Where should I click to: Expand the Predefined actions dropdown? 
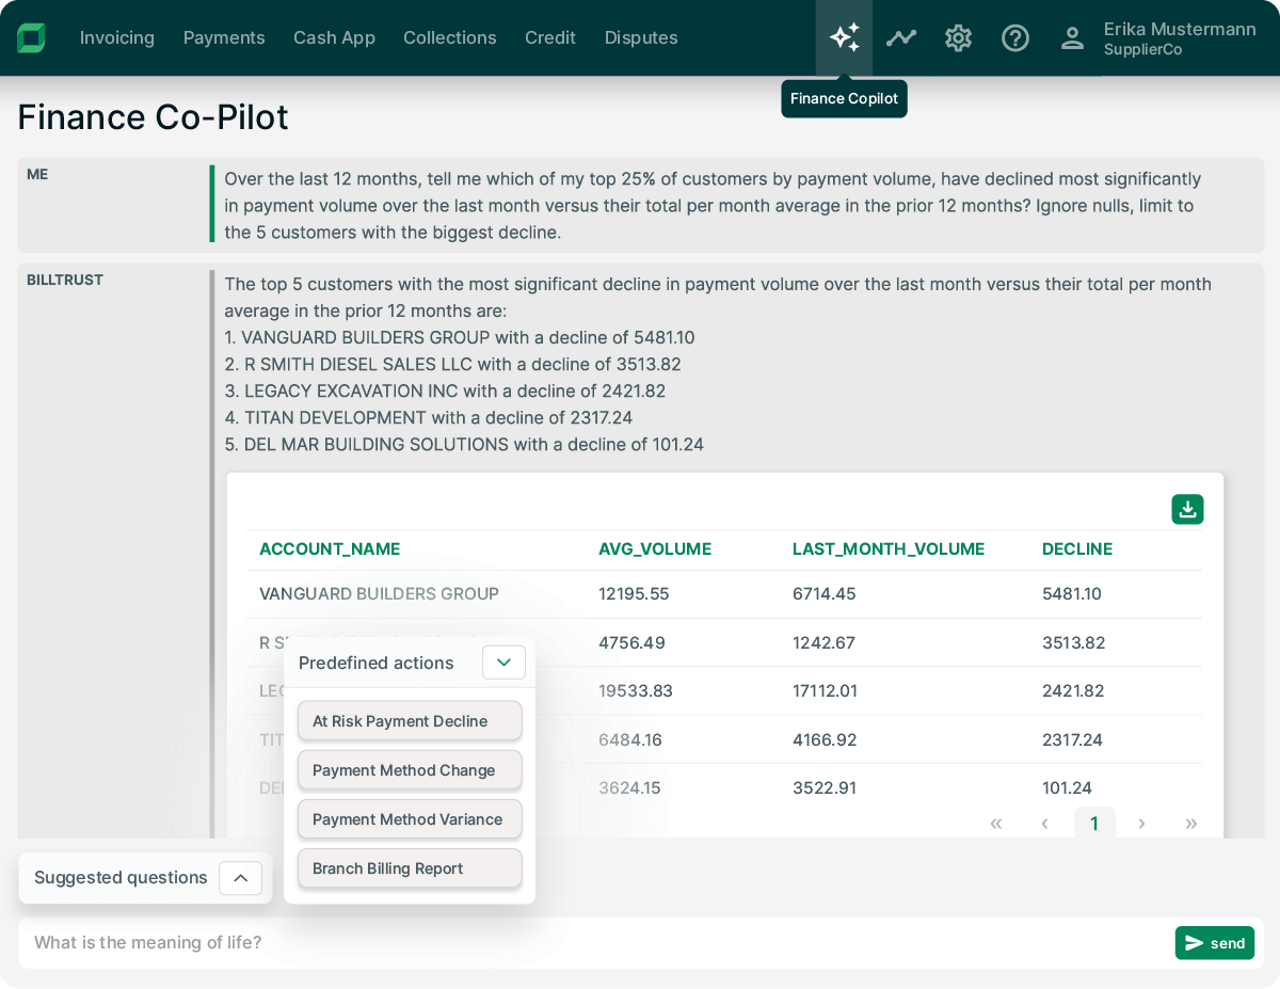[503, 662]
